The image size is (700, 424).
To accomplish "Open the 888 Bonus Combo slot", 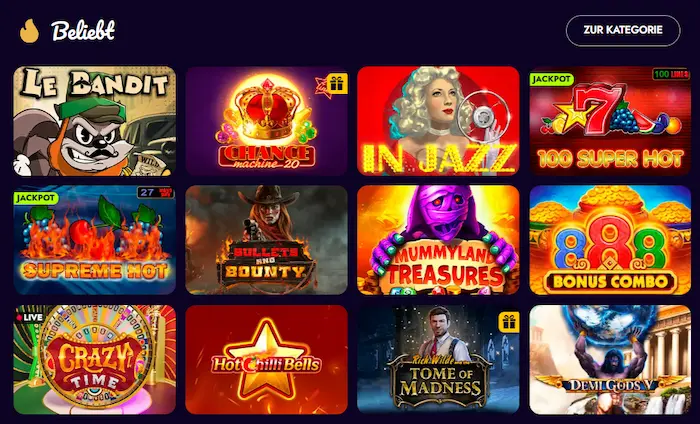I will pos(610,240).
